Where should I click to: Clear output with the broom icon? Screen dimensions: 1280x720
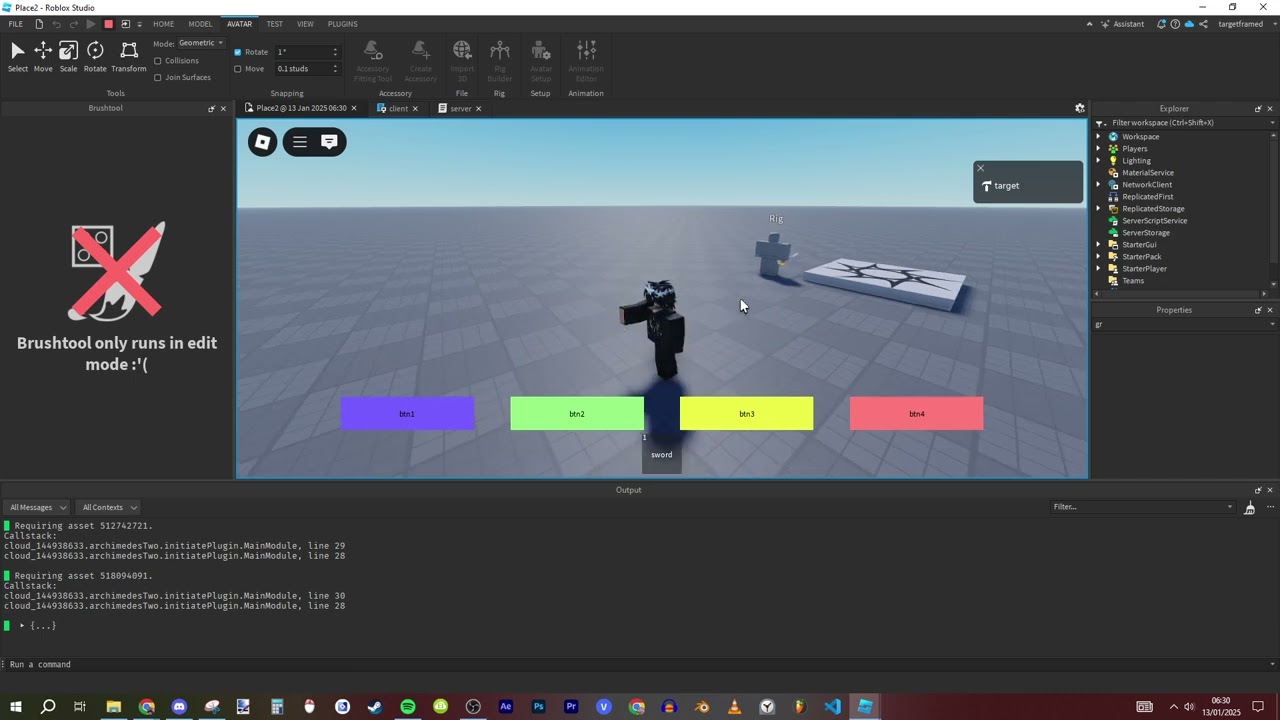pyautogui.click(x=1249, y=508)
